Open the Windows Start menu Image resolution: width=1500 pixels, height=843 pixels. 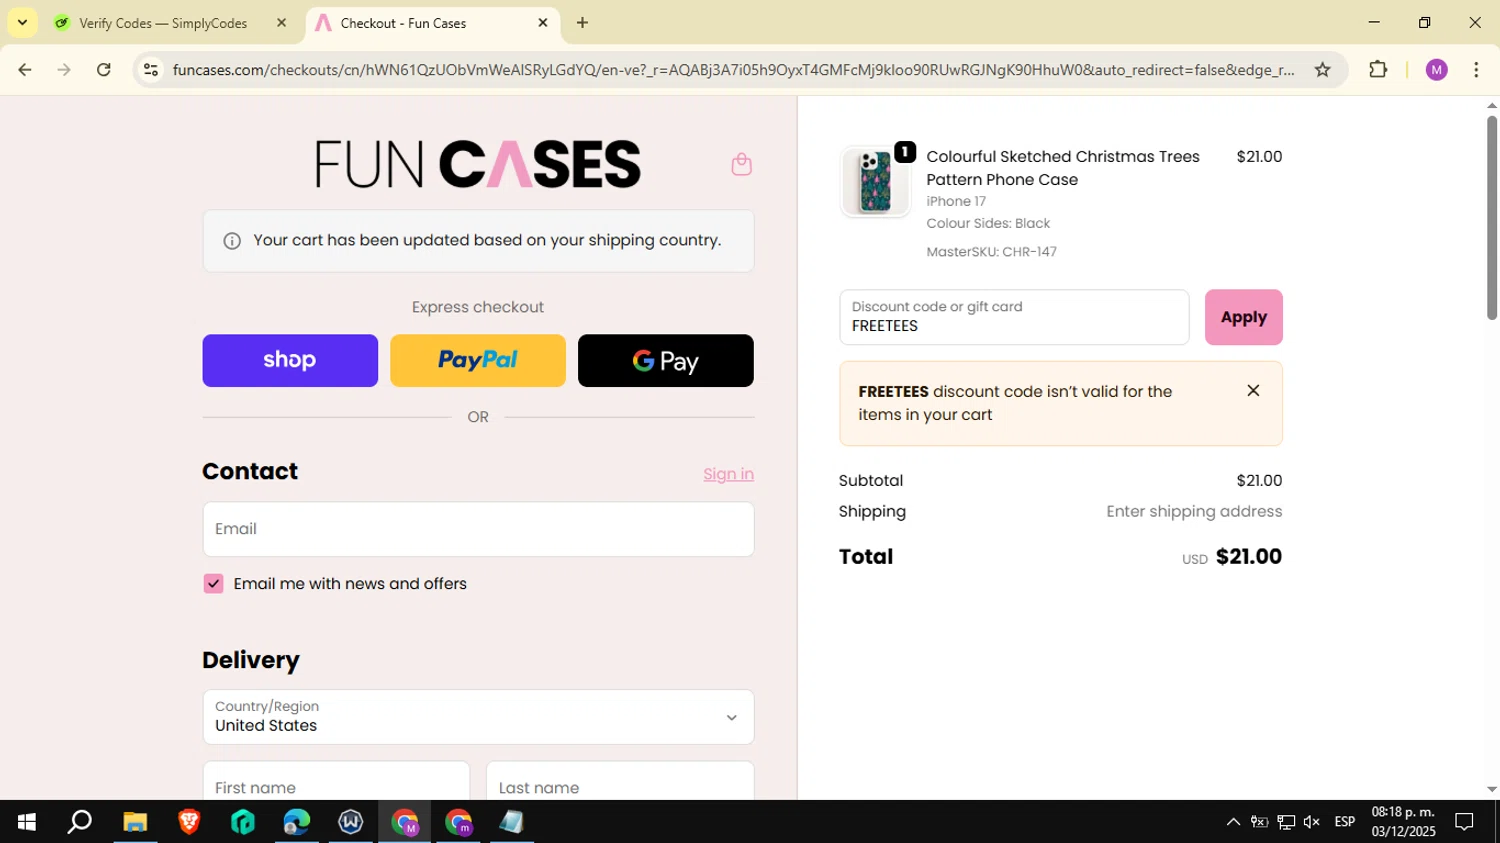click(x=27, y=822)
